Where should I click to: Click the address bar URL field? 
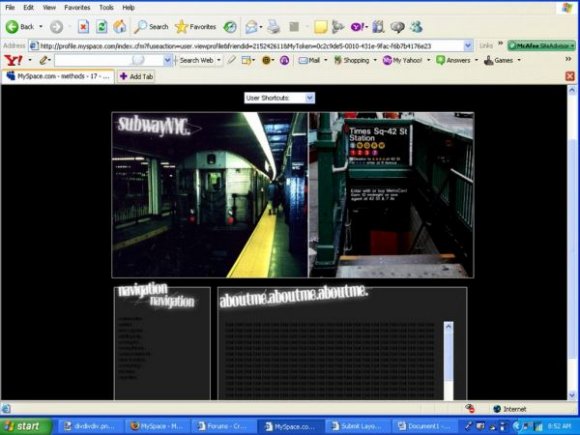point(246,46)
